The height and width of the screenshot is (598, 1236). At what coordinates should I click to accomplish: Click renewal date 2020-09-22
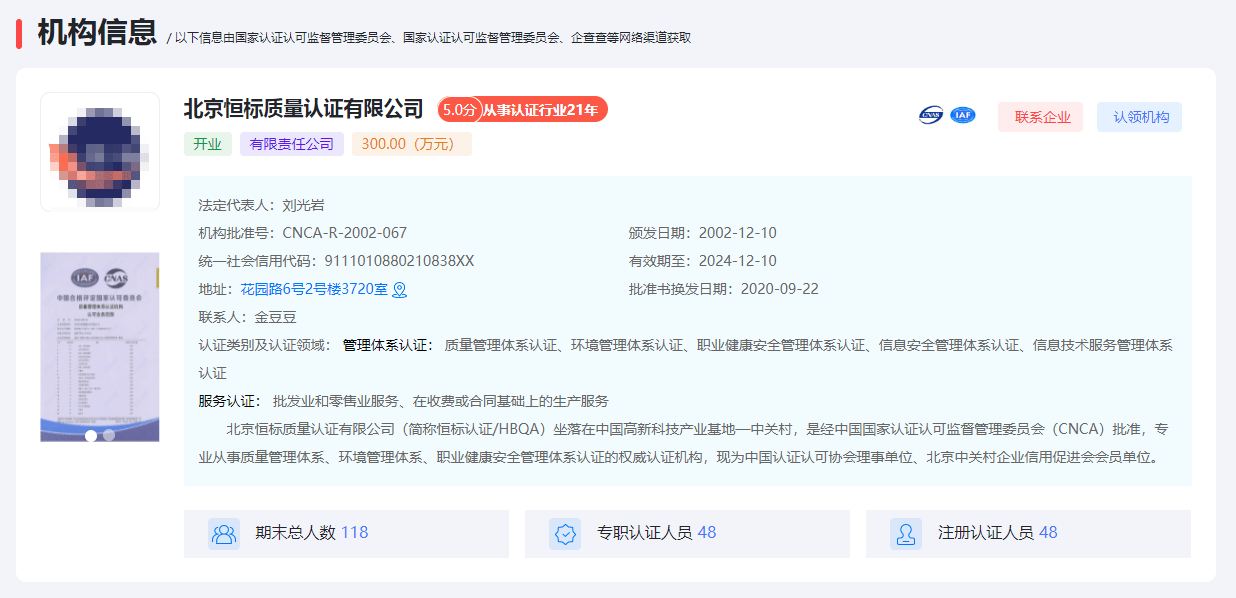pyautogui.click(x=780, y=289)
